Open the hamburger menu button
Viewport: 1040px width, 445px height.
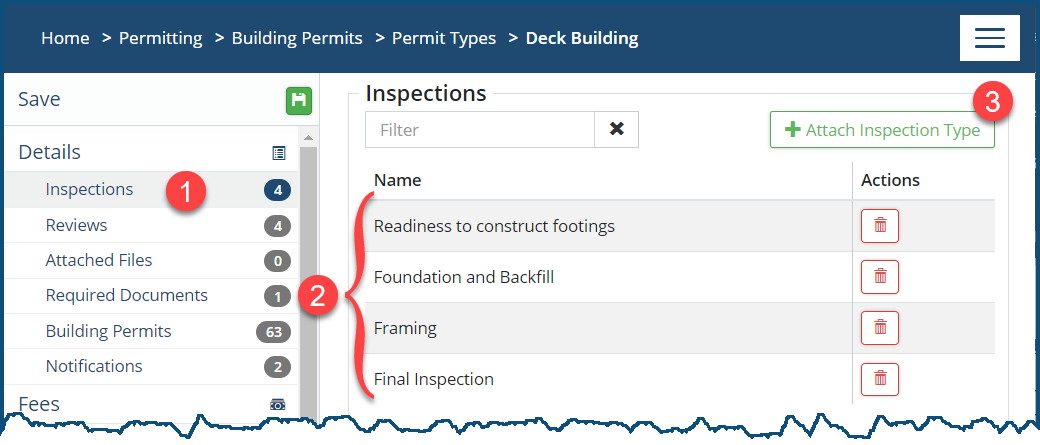pyautogui.click(x=989, y=38)
